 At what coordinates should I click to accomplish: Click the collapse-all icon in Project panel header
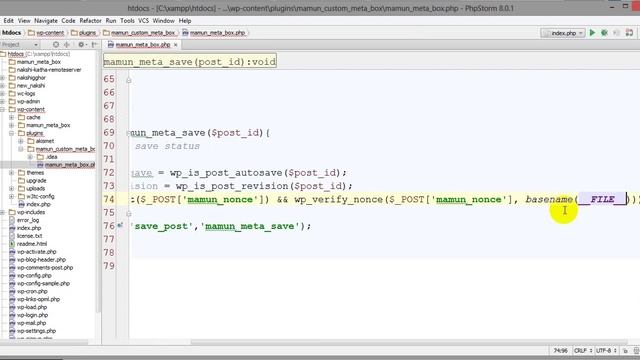(67, 44)
